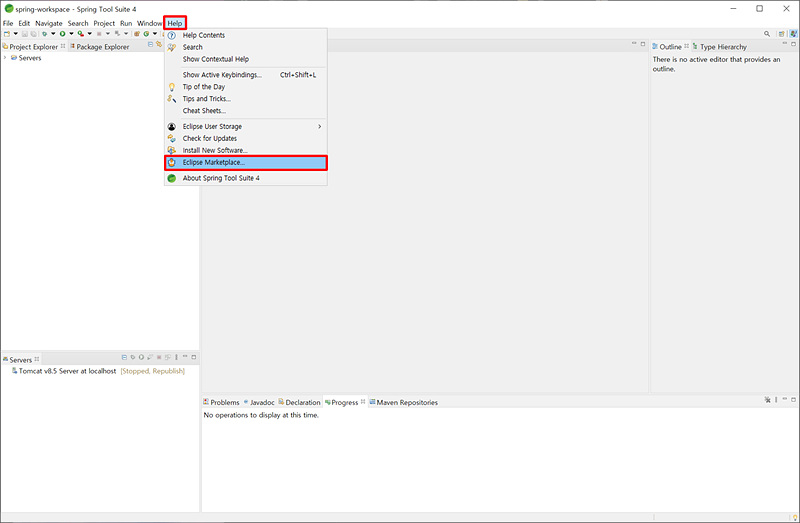Screen dimensions: 800x523
Task: Click the green Run button icon
Action: pyautogui.click(x=62, y=34)
